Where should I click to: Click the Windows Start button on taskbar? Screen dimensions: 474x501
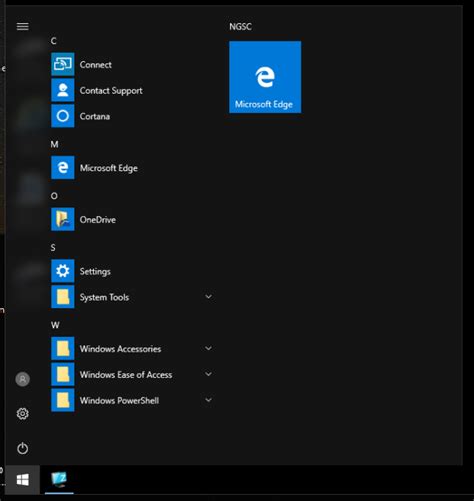click(x=23, y=480)
